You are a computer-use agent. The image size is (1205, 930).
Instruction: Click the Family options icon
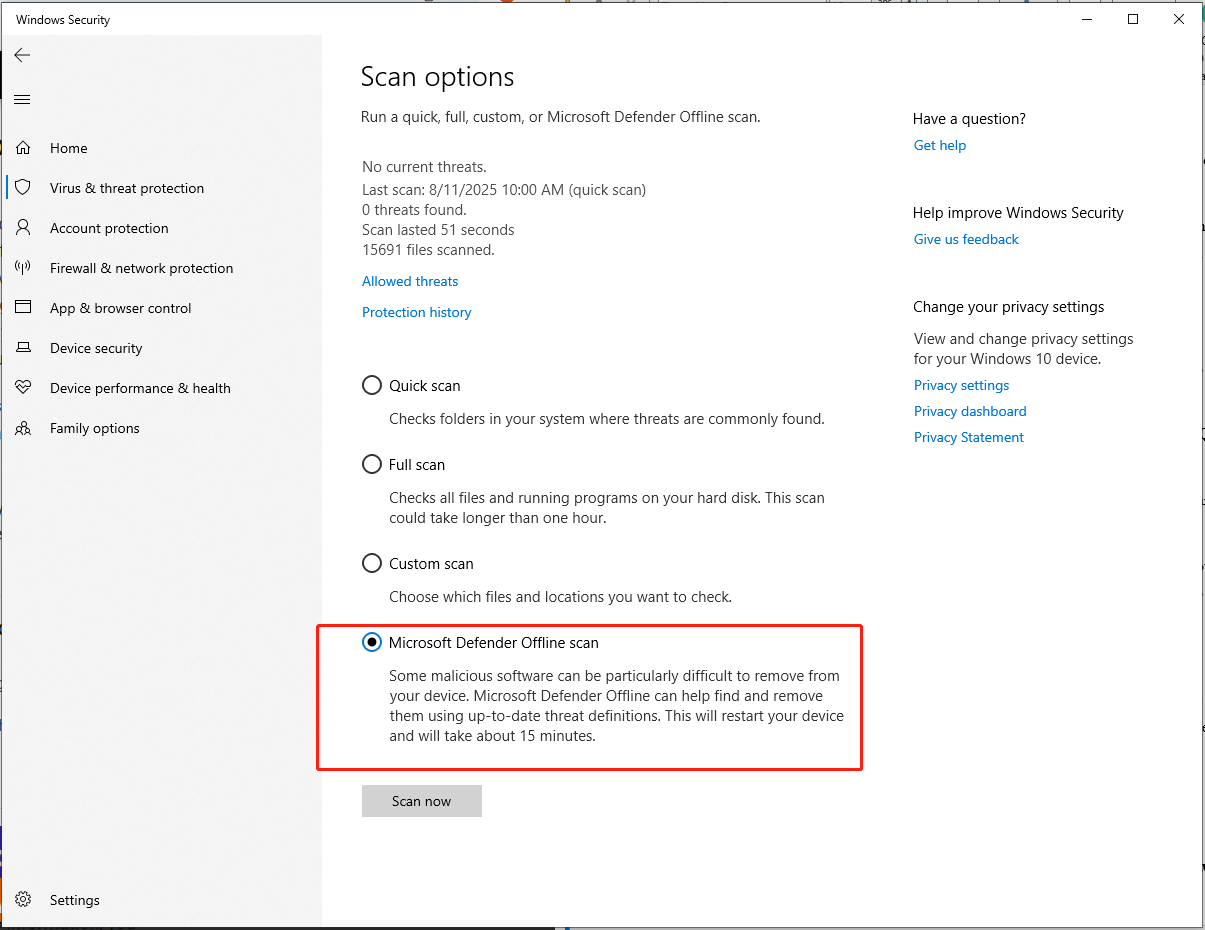pos(23,427)
